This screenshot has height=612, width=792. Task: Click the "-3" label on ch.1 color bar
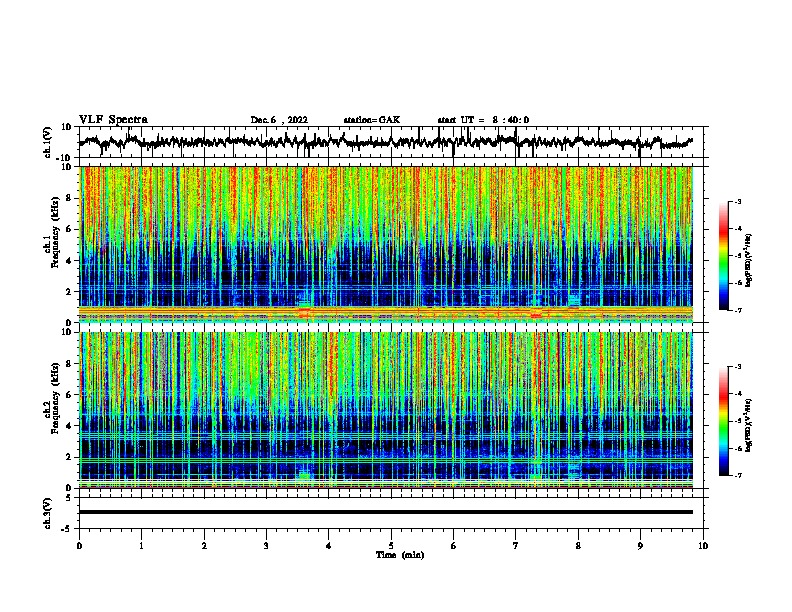pos(738,201)
